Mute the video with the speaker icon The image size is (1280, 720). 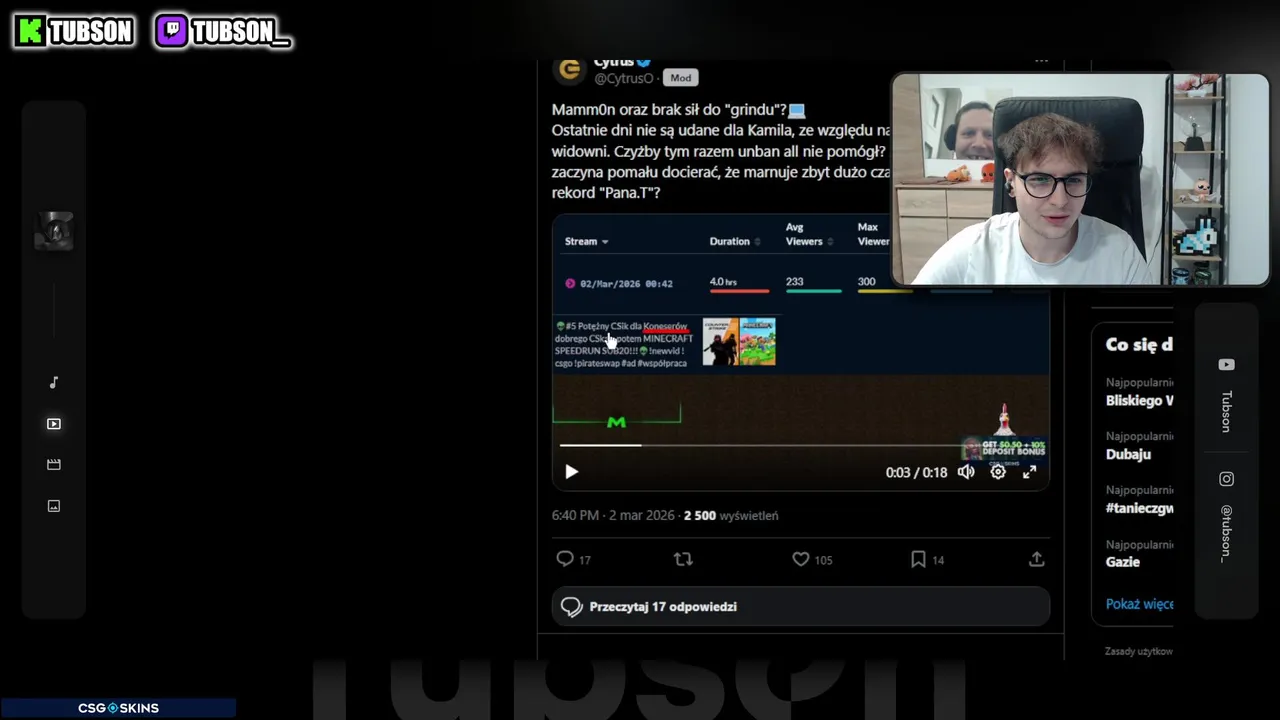(x=966, y=472)
